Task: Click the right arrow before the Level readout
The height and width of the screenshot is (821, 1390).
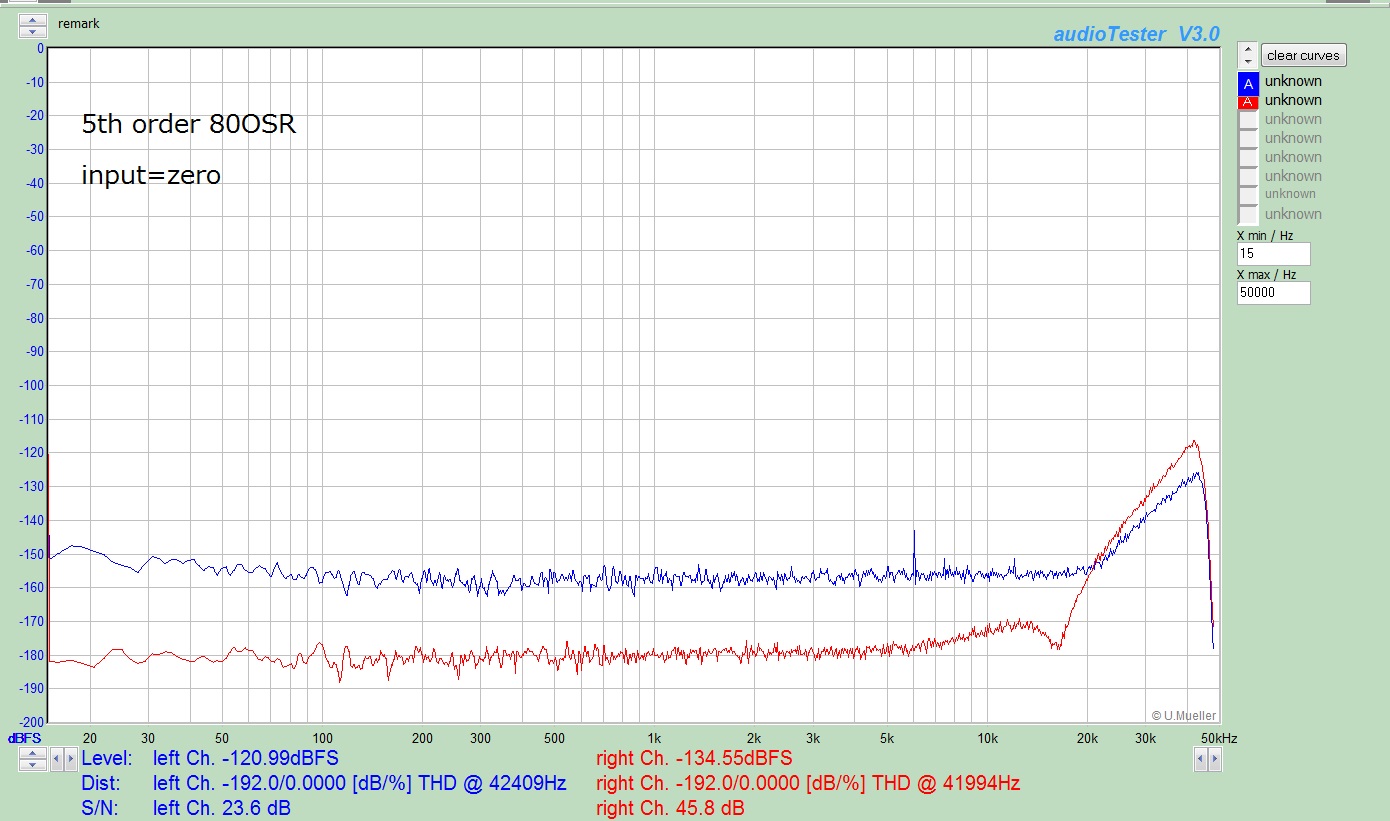Action: click(x=70, y=759)
